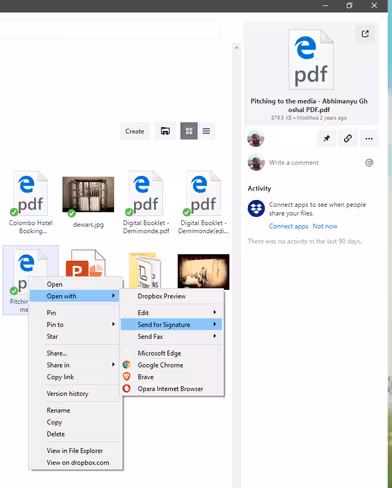
Task: Minimize the Dropbox window
Action: 325,5
